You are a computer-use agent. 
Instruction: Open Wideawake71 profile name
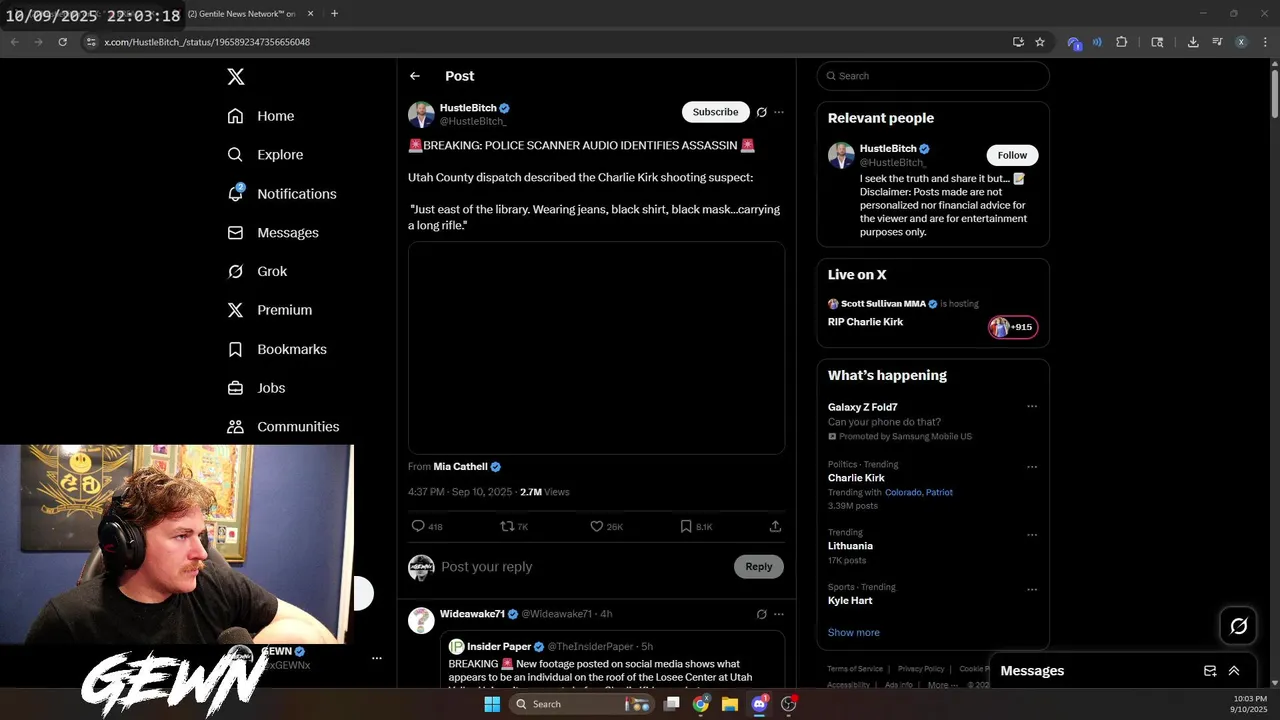[472, 614]
